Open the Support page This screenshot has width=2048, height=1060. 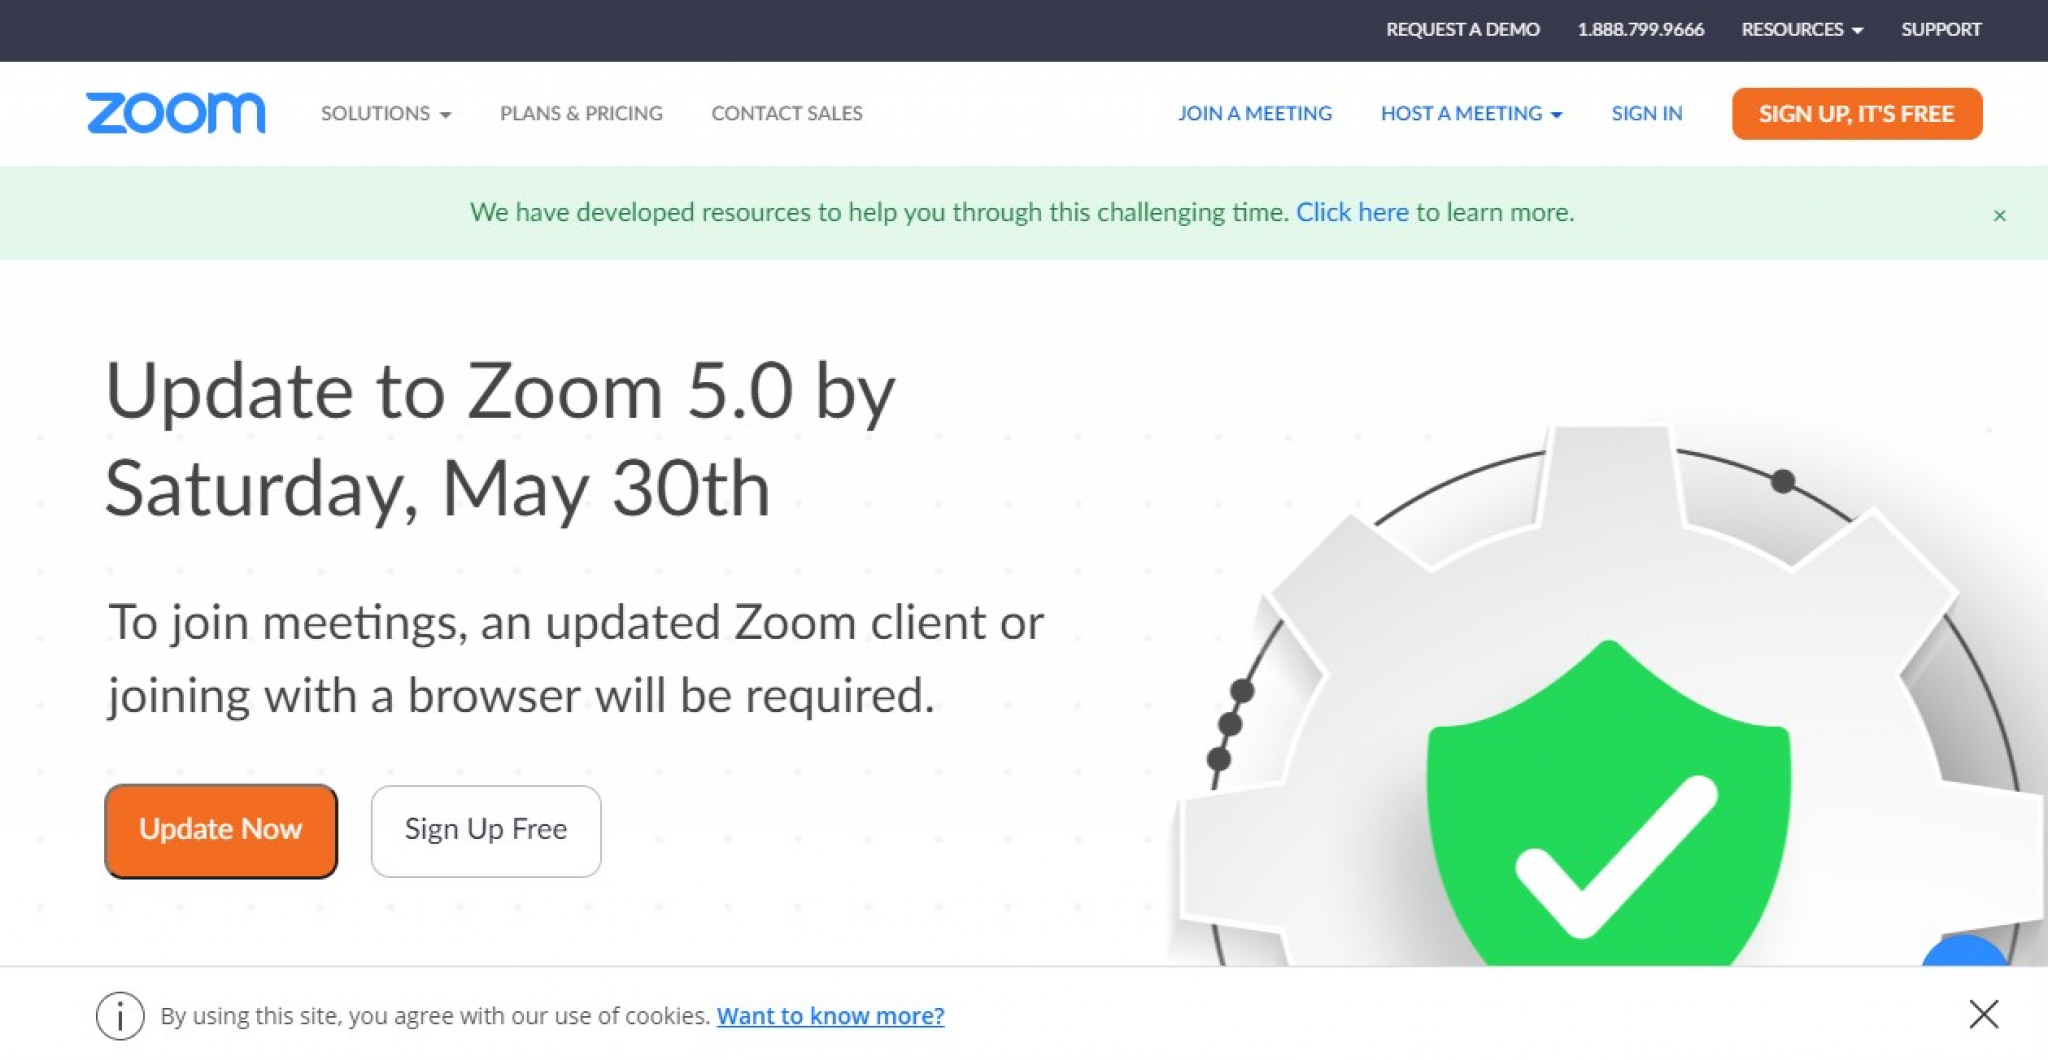pos(1940,29)
